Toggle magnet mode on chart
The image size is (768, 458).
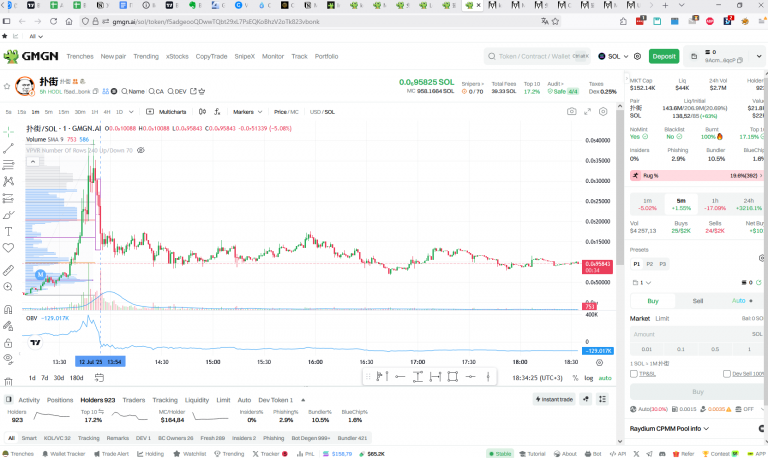(x=8, y=309)
